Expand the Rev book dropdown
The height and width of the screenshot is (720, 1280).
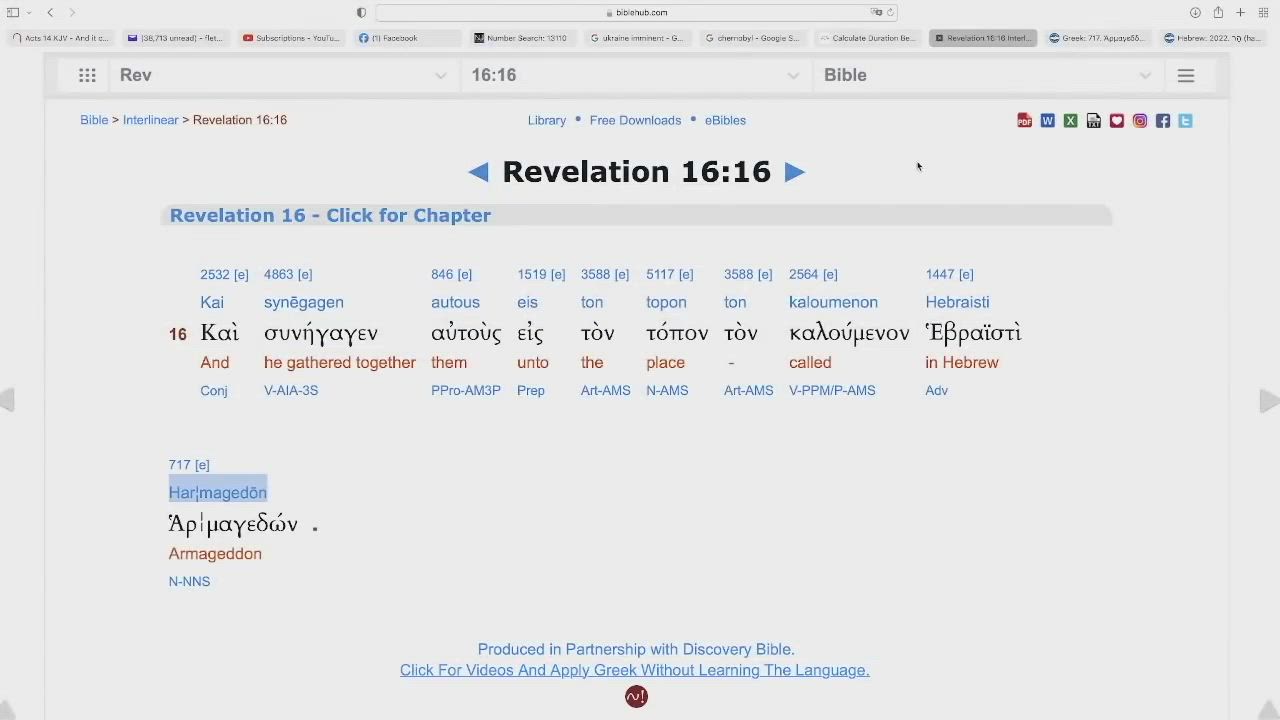click(x=440, y=76)
